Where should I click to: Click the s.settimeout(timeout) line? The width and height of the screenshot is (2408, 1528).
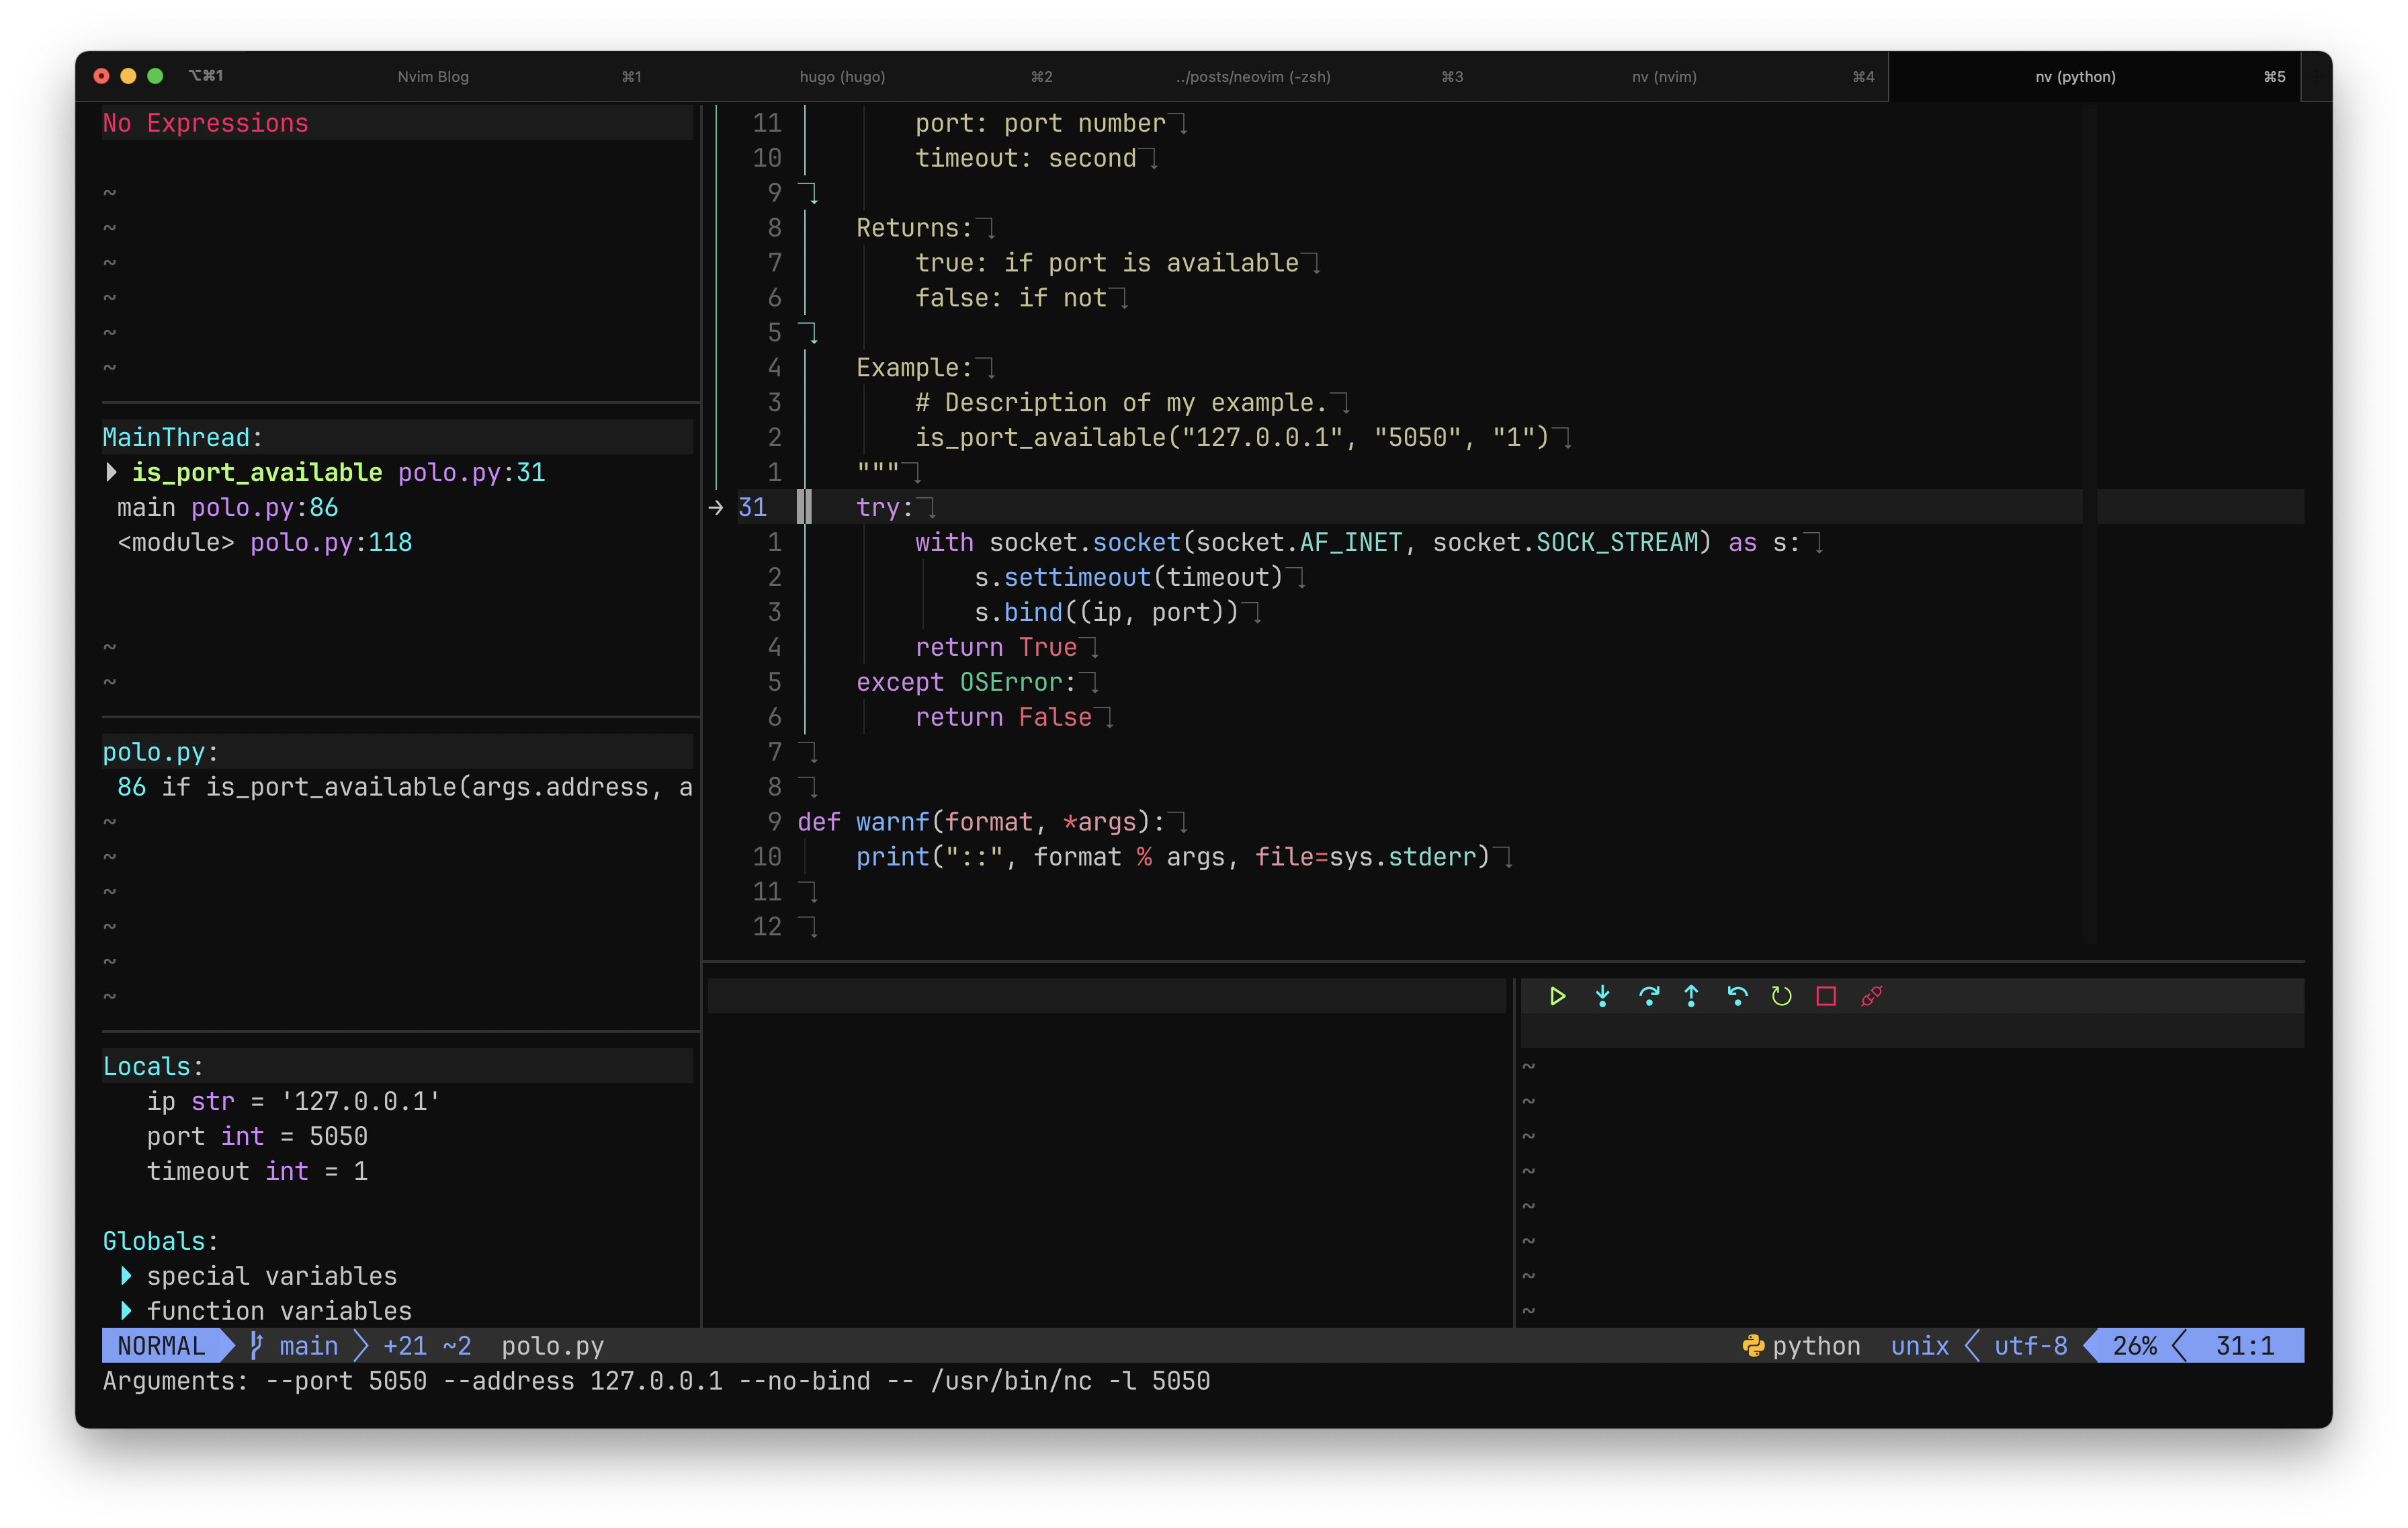point(1128,578)
